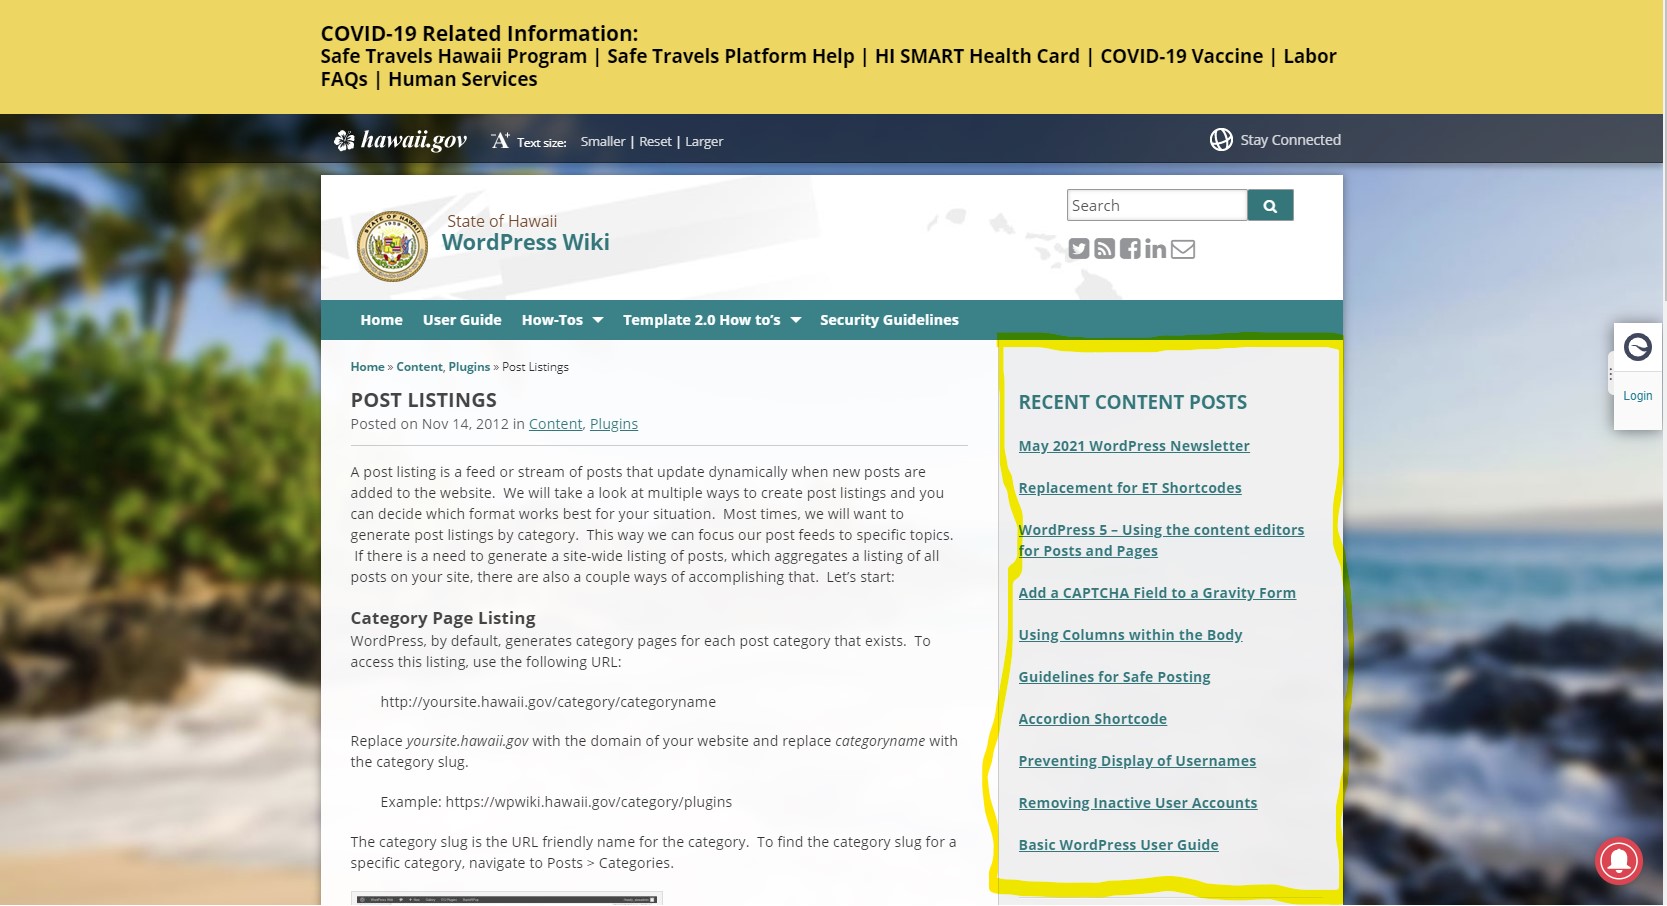Image resolution: width=1667 pixels, height=906 pixels.
Task: Expand the Template 2.0 How to's menu
Action: (x=711, y=320)
